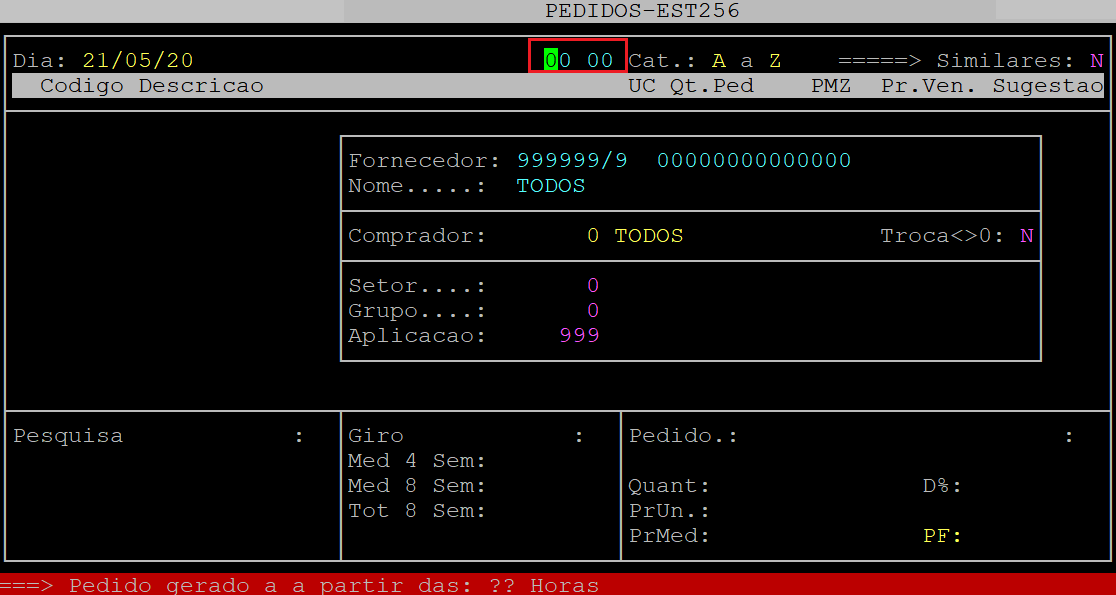Image resolution: width=1116 pixels, height=595 pixels.
Task: Click the red status bar message
Action: 300,585
